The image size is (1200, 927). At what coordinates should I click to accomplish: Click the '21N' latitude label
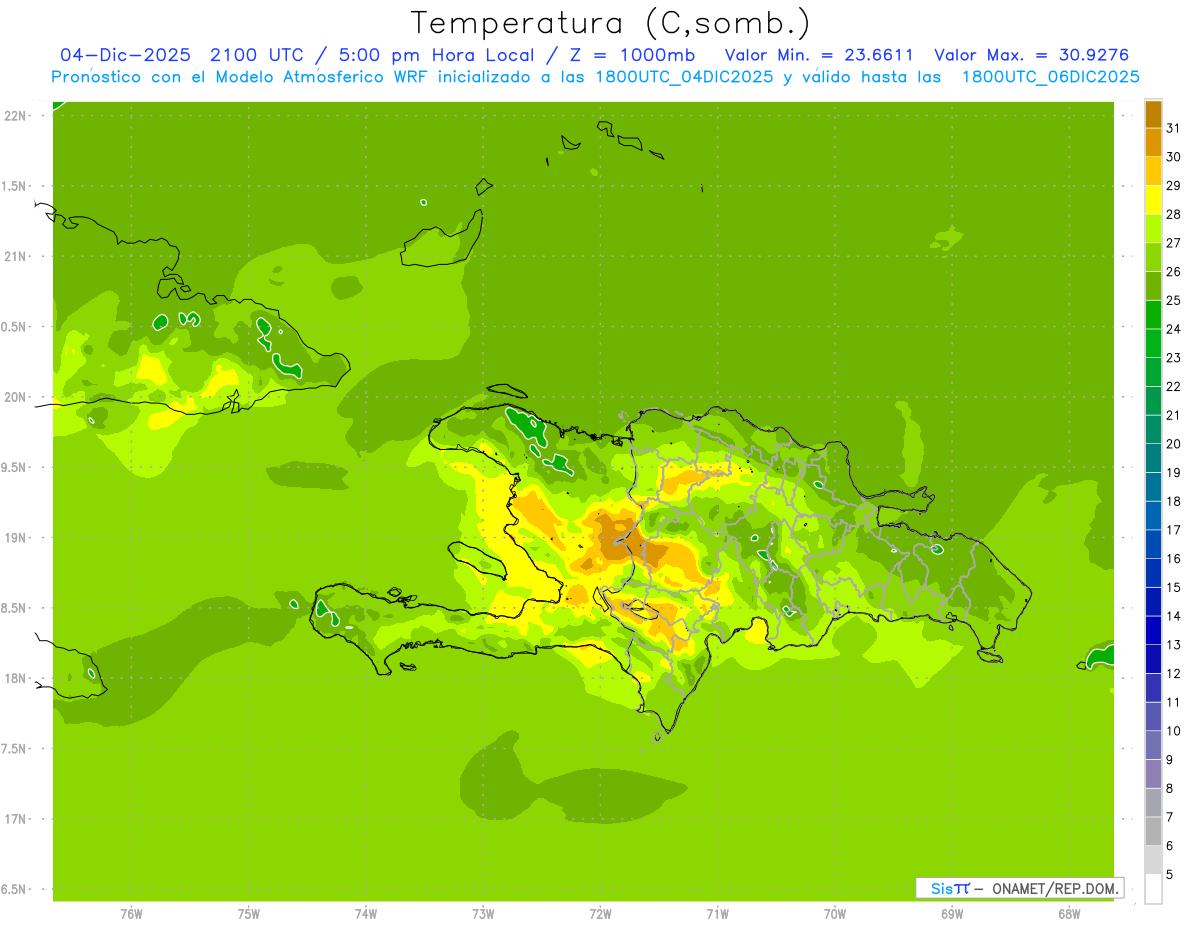(15, 257)
